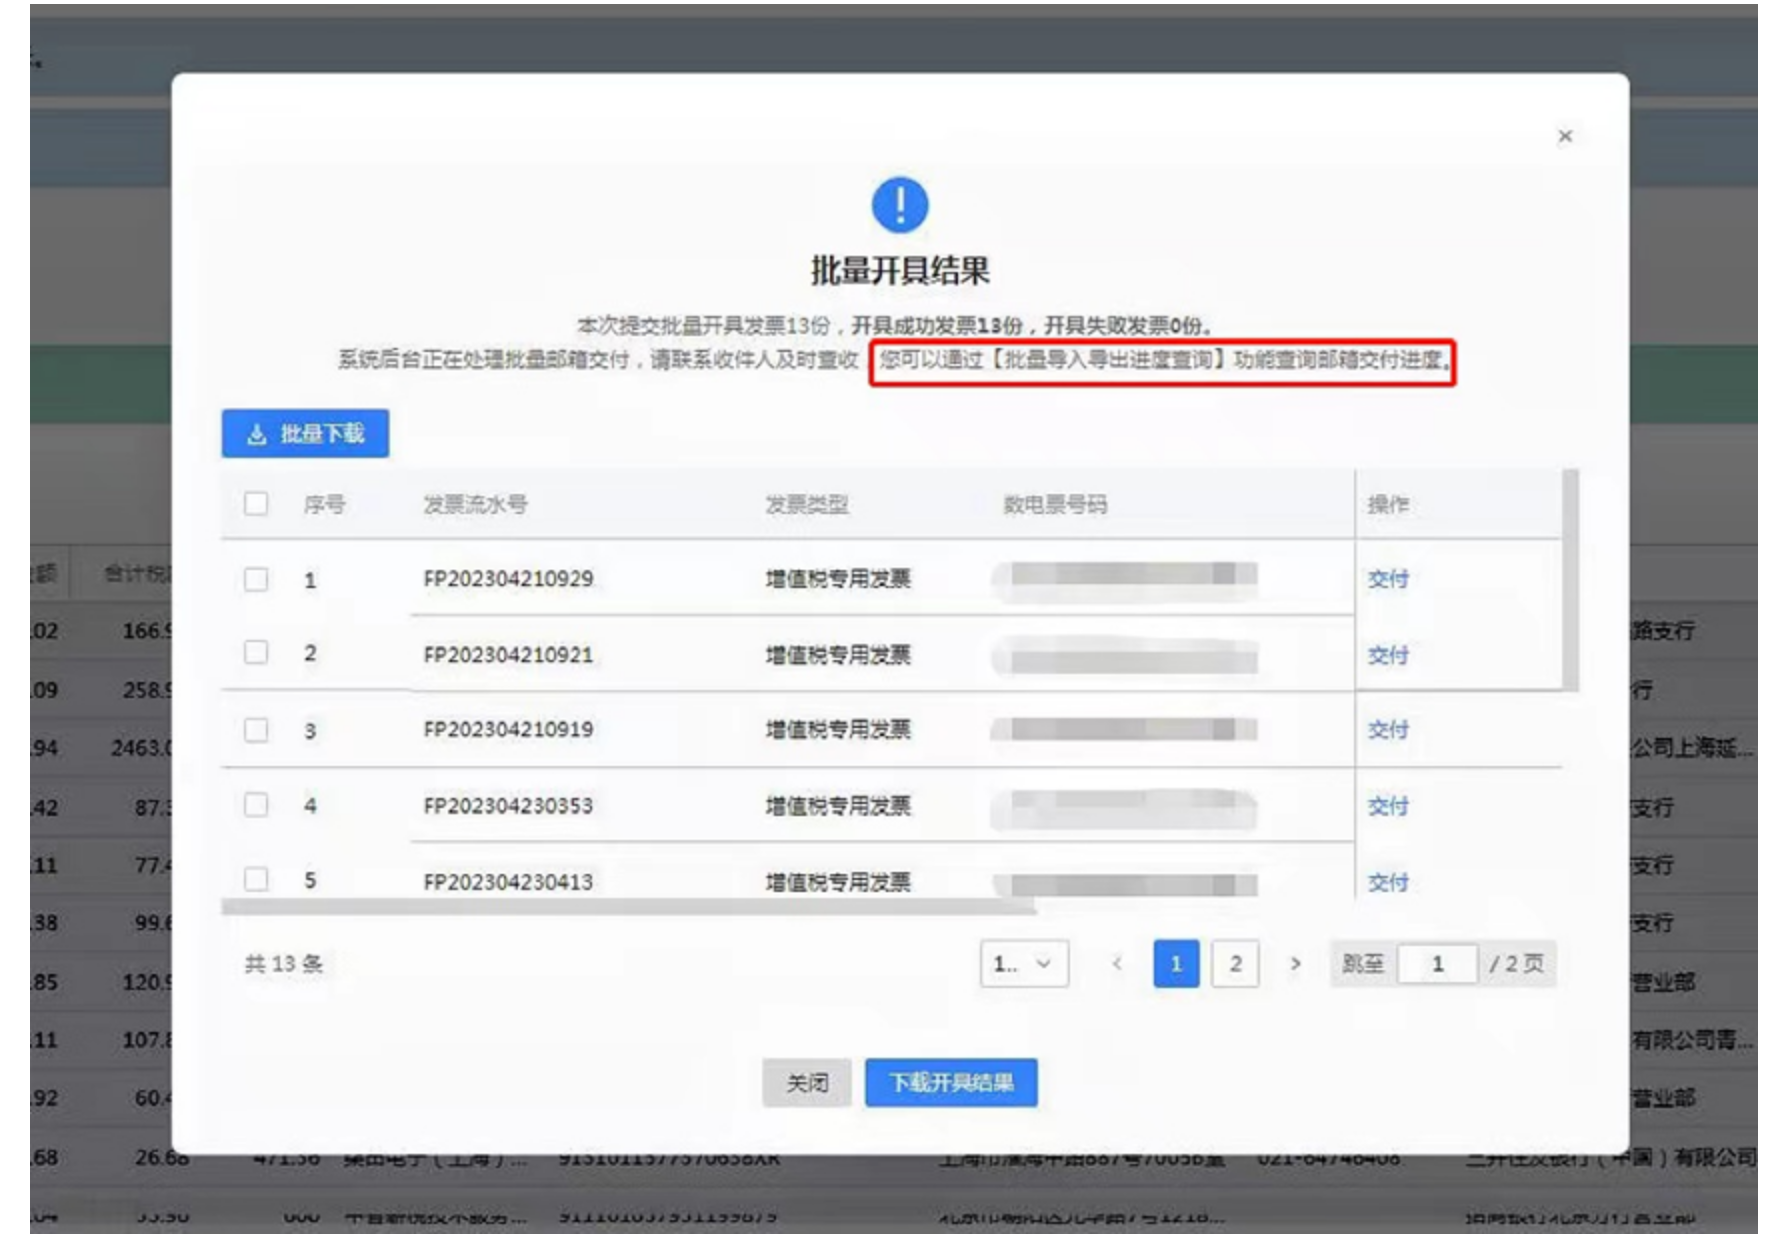
Task: Click 交付 link for invoice FP202304230413
Action: coord(1388,882)
